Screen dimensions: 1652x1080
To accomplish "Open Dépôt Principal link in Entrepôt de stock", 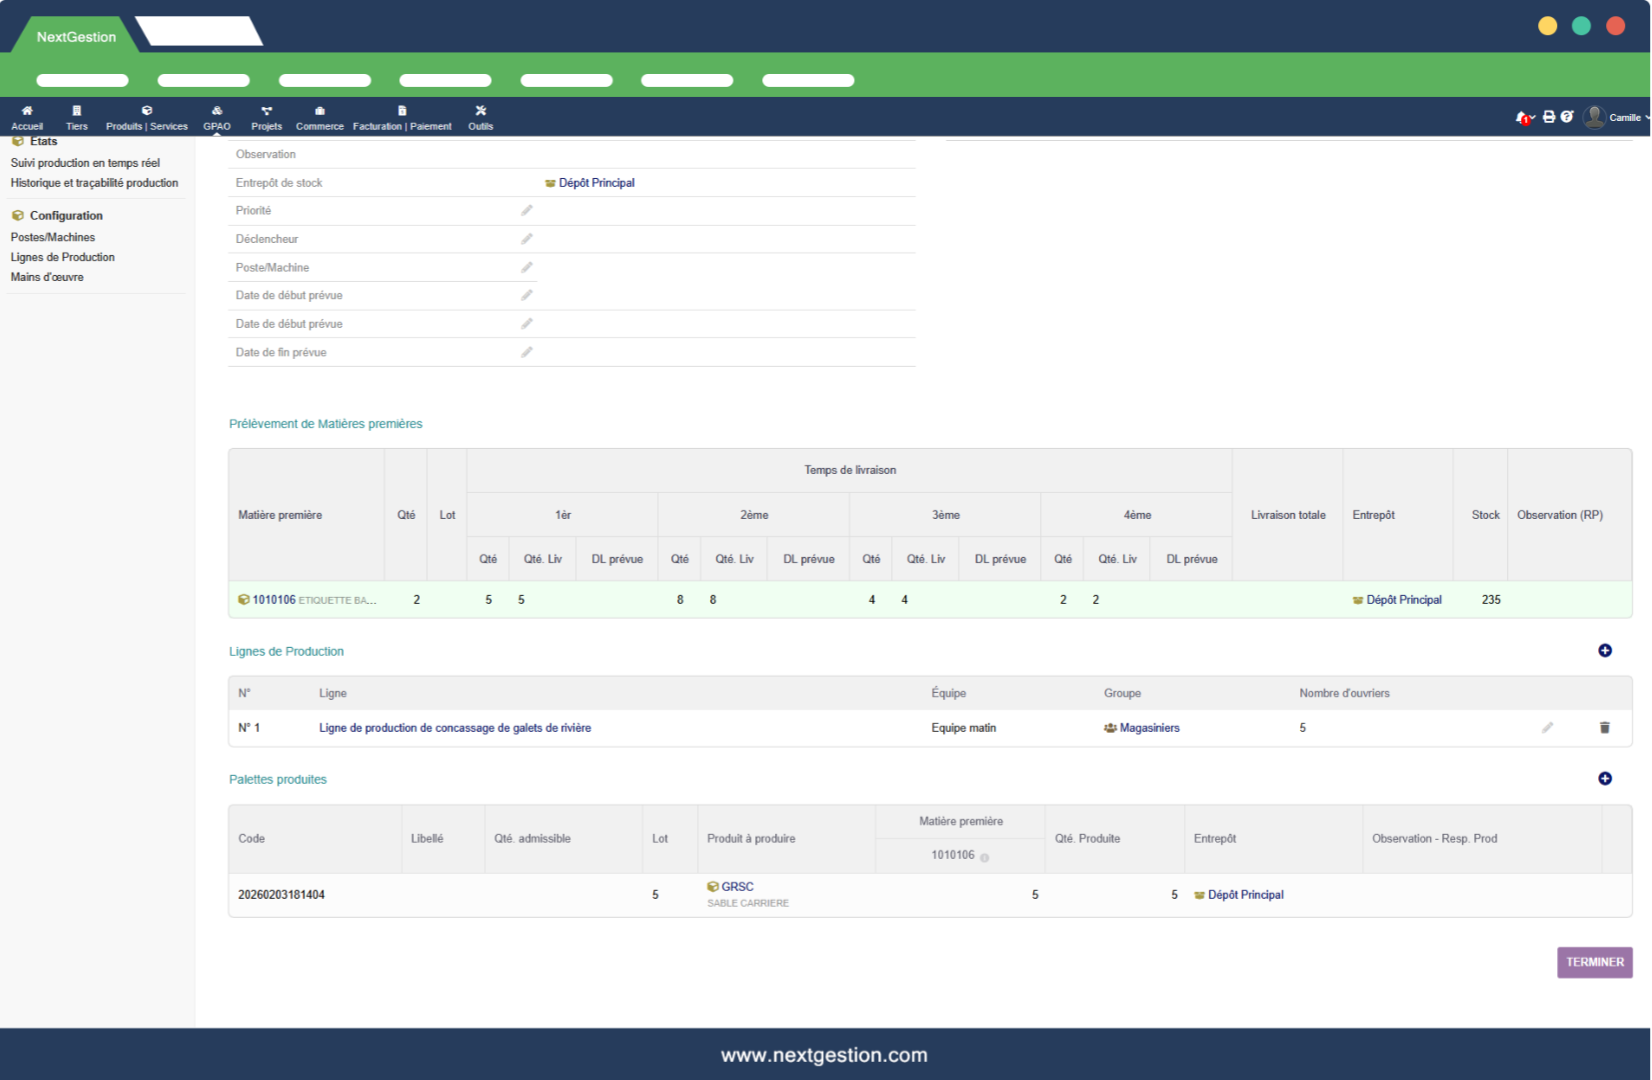I will coord(596,183).
